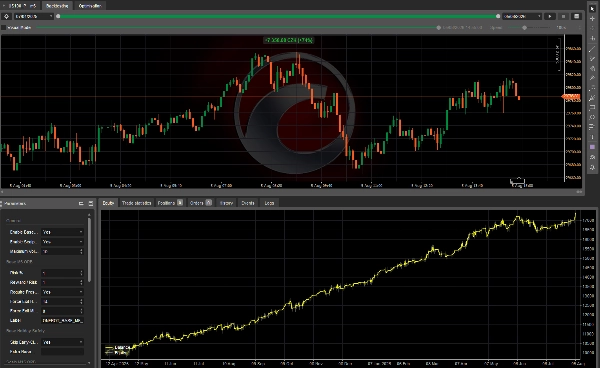Screen dimensions: 600x368
Task: Open the History tab in results panel
Action: click(227, 203)
